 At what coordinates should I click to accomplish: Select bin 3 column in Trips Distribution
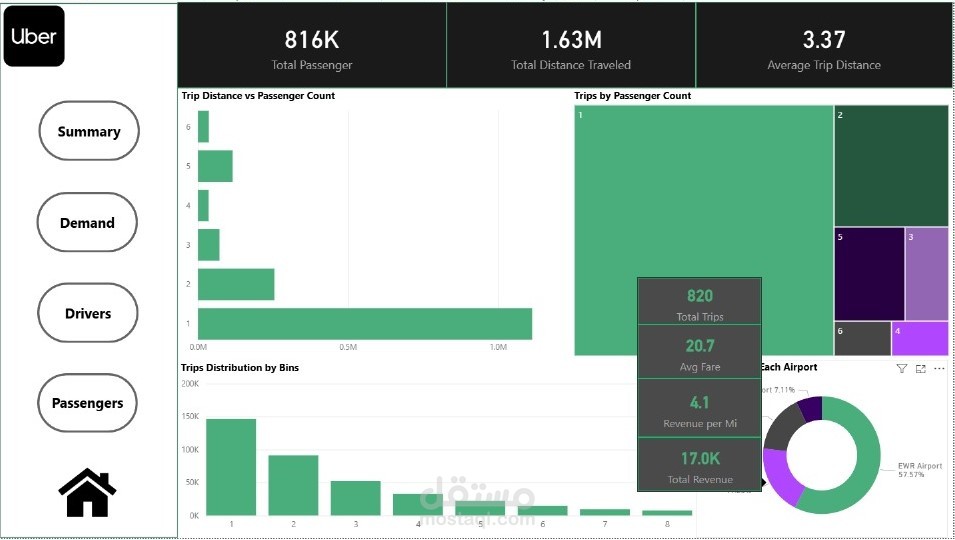click(x=356, y=498)
